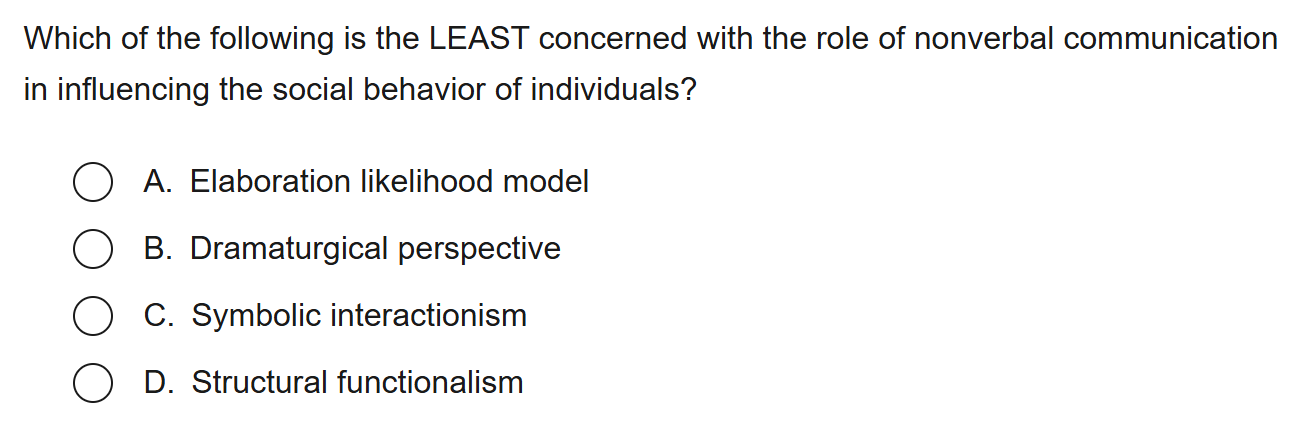This screenshot has width=1305, height=432.
Task: Click the word 'Which' starting the question
Action: [64, 40]
